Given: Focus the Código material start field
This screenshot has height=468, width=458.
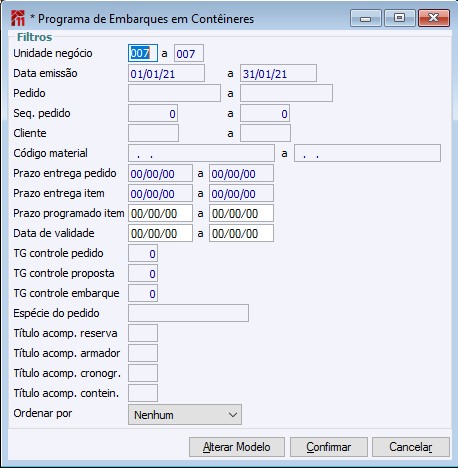Looking at the screenshot, I should click(201, 153).
